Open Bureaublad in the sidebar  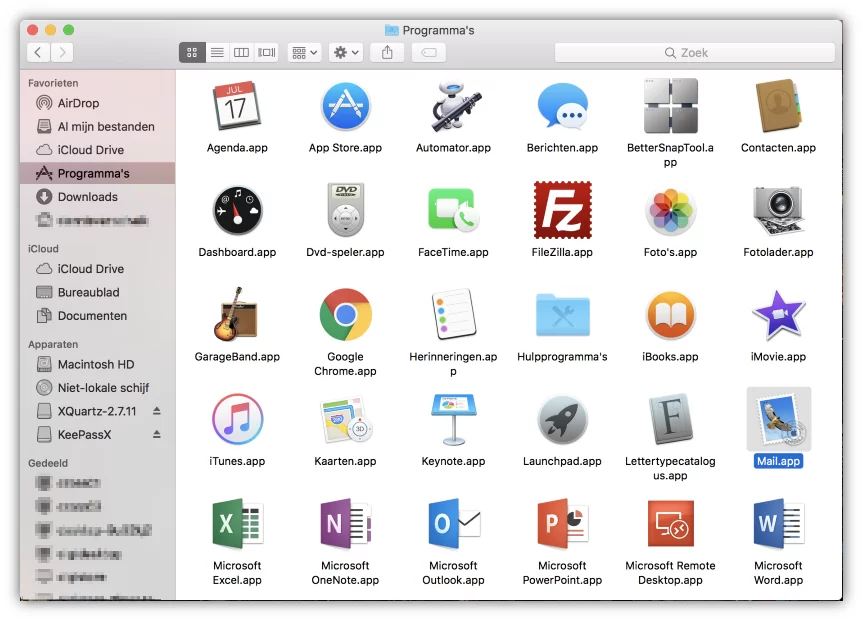[x=97, y=292]
